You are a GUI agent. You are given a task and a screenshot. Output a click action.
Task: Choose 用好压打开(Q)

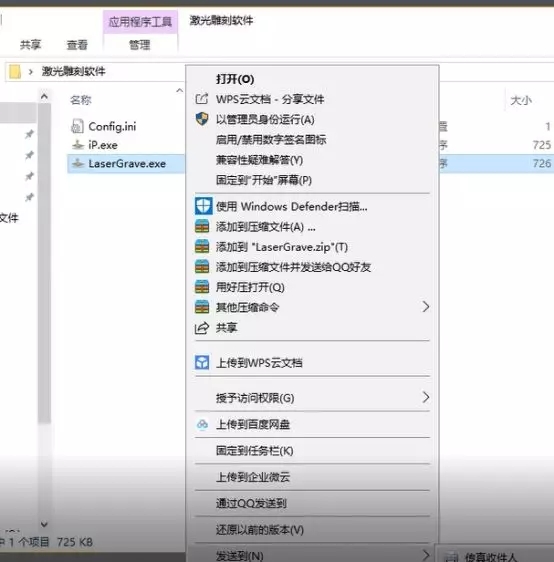click(x=250, y=287)
